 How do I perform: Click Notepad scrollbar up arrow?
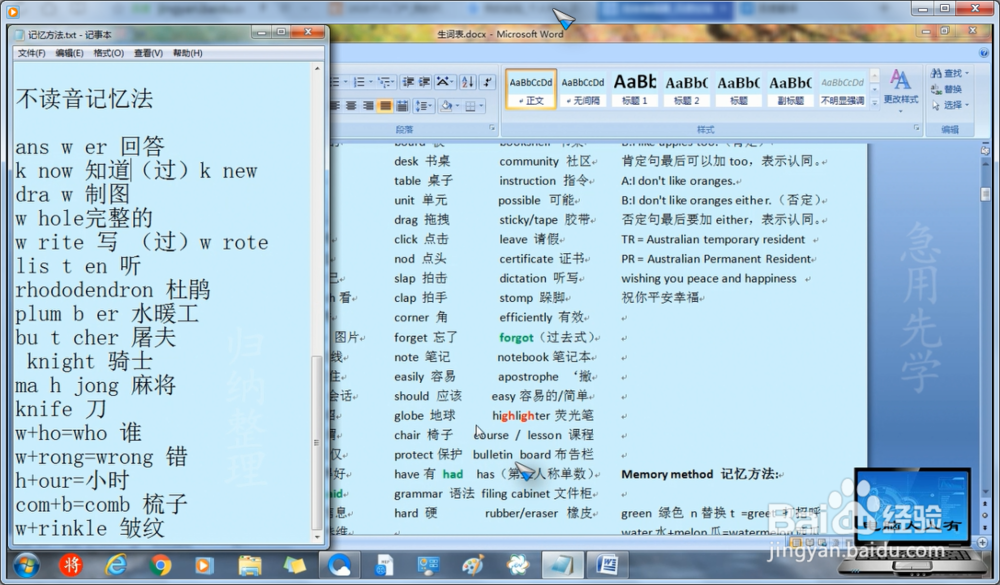point(317,69)
